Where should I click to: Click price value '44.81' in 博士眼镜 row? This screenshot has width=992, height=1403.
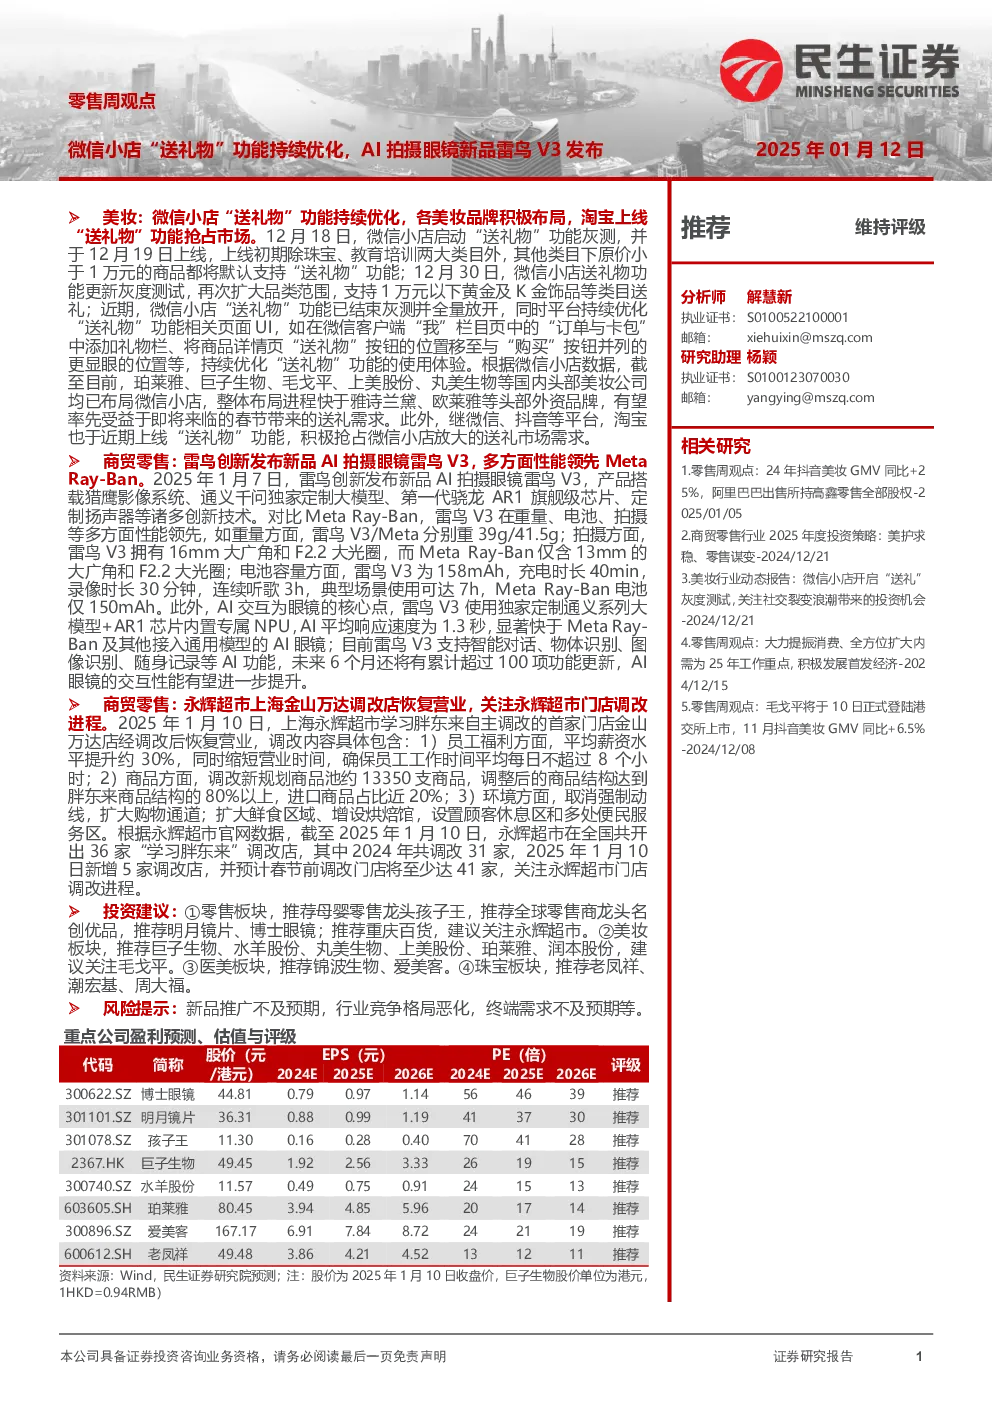(235, 1094)
